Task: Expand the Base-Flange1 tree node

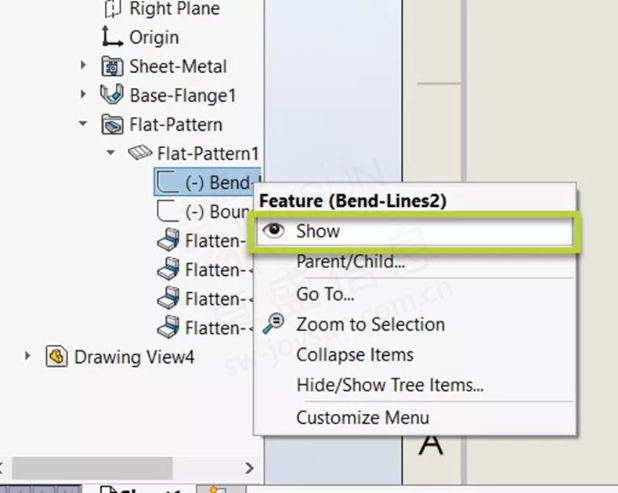Action: [x=84, y=96]
